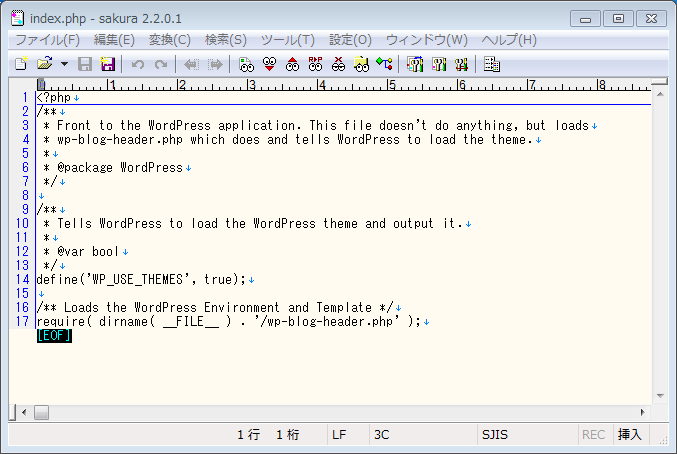Click the [EOF] marker
Image resolution: width=677 pixels, height=454 pixels.
pos(54,335)
